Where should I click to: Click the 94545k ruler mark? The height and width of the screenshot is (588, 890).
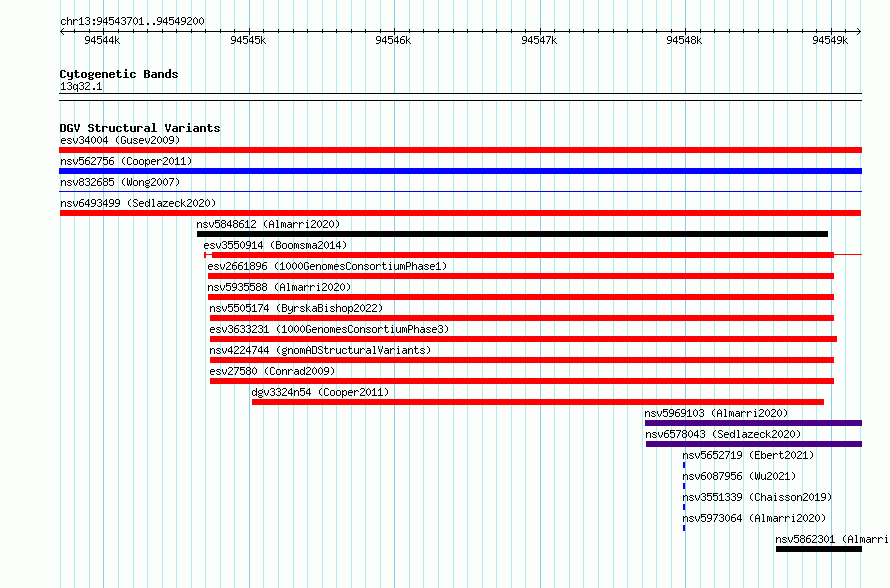click(248, 40)
